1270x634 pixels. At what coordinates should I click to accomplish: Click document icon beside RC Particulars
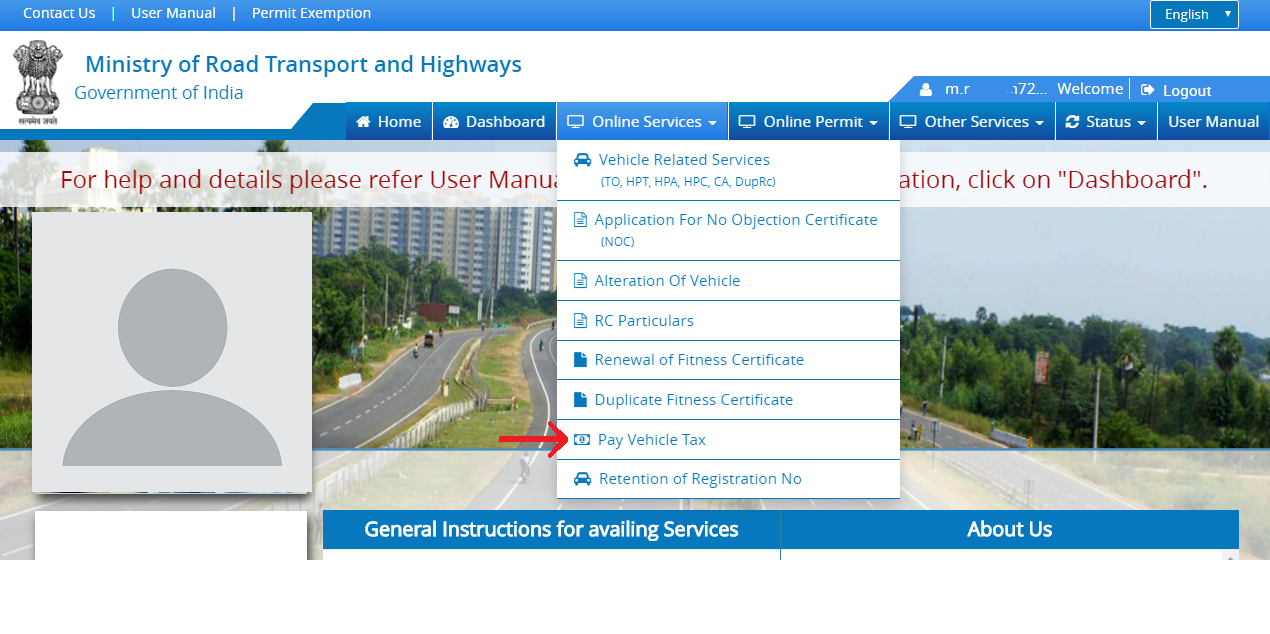(x=580, y=321)
